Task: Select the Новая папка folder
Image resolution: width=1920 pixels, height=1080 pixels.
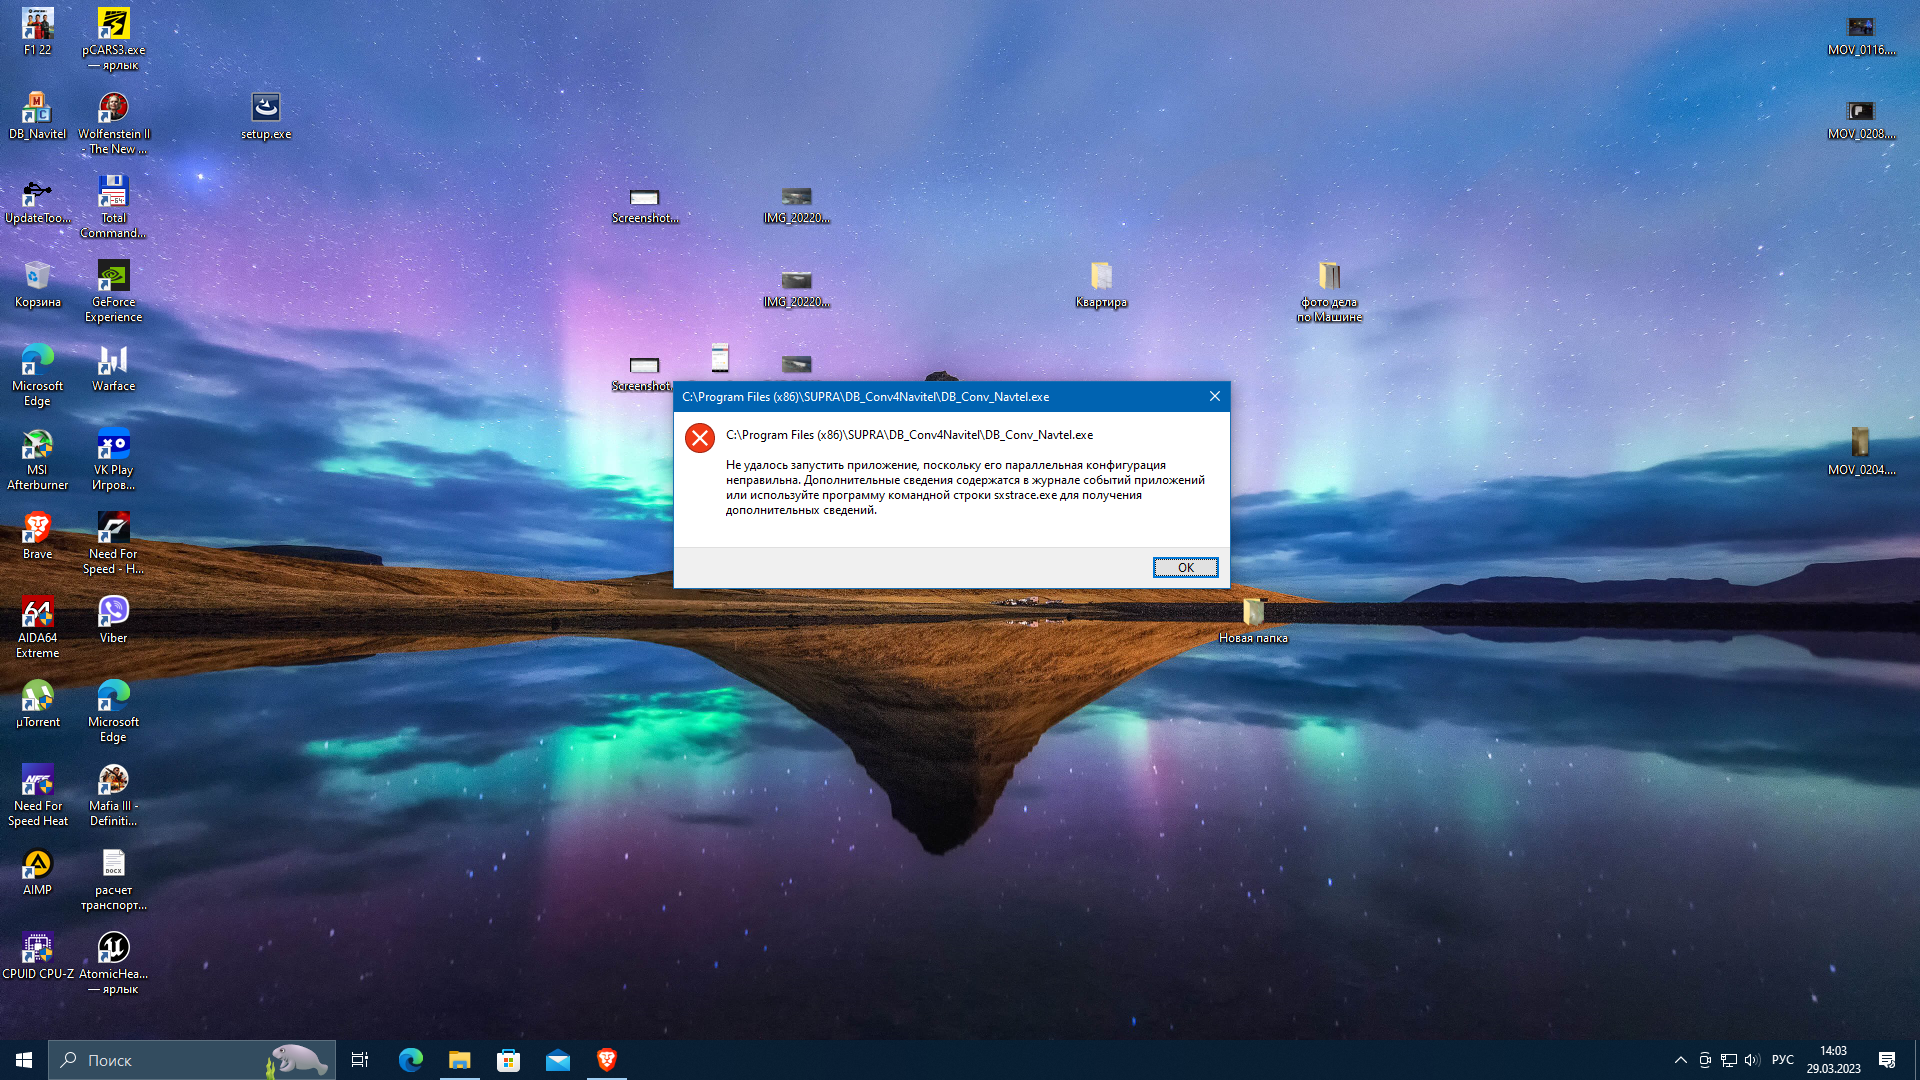Action: pos(1253,613)
